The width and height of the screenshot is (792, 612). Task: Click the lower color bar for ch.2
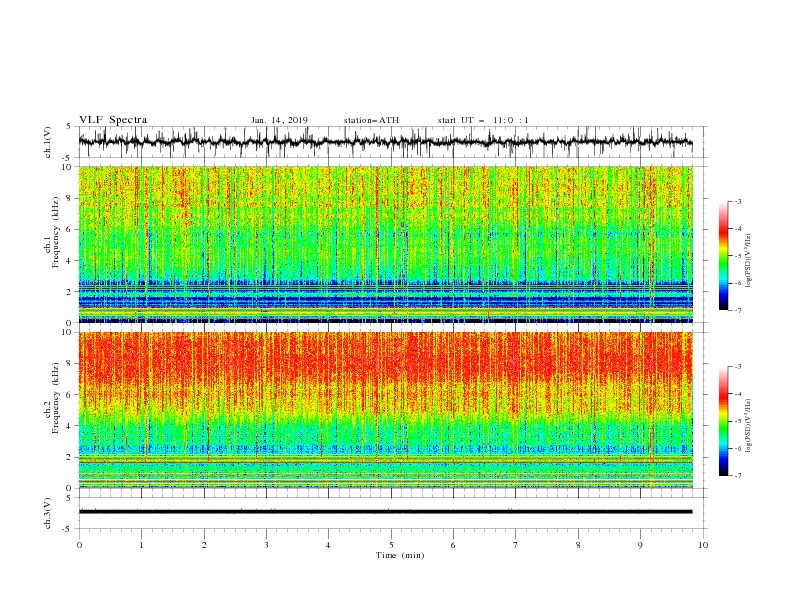coord(724,421)
